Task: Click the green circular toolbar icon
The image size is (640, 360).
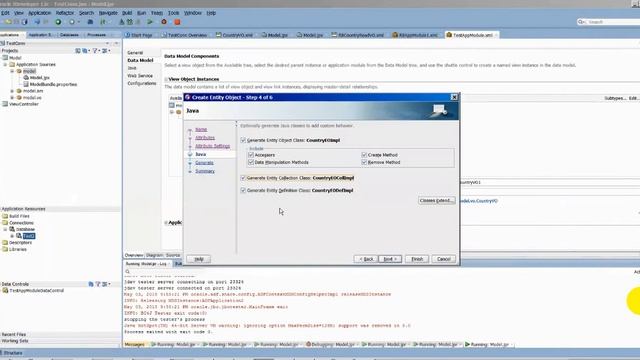Action: coord(58,22)
